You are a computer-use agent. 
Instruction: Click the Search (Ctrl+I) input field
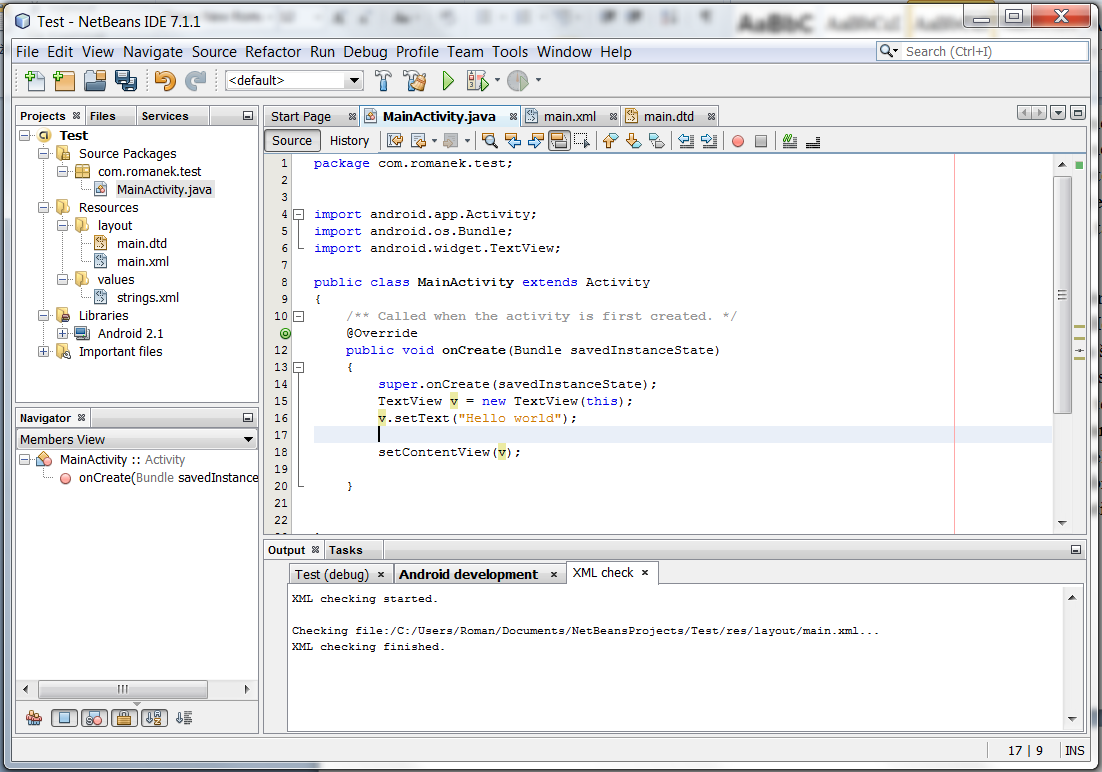(x=996, y=51)
